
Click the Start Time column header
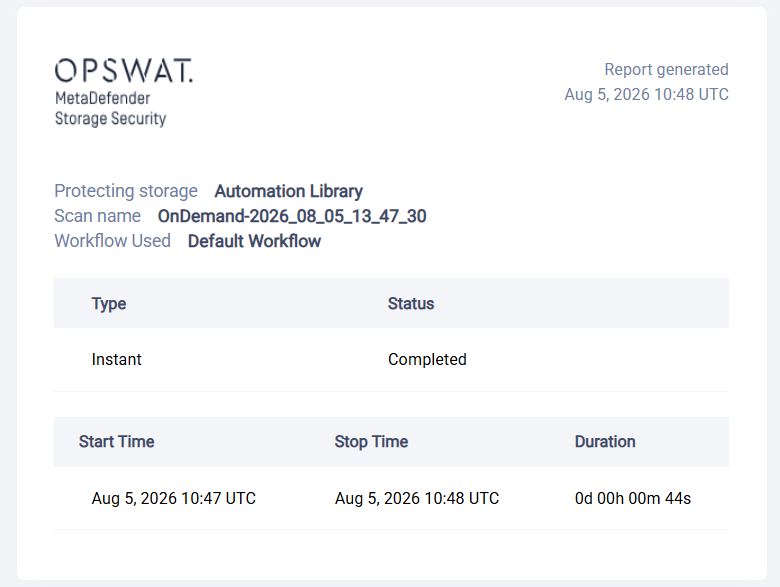(116, 442)
